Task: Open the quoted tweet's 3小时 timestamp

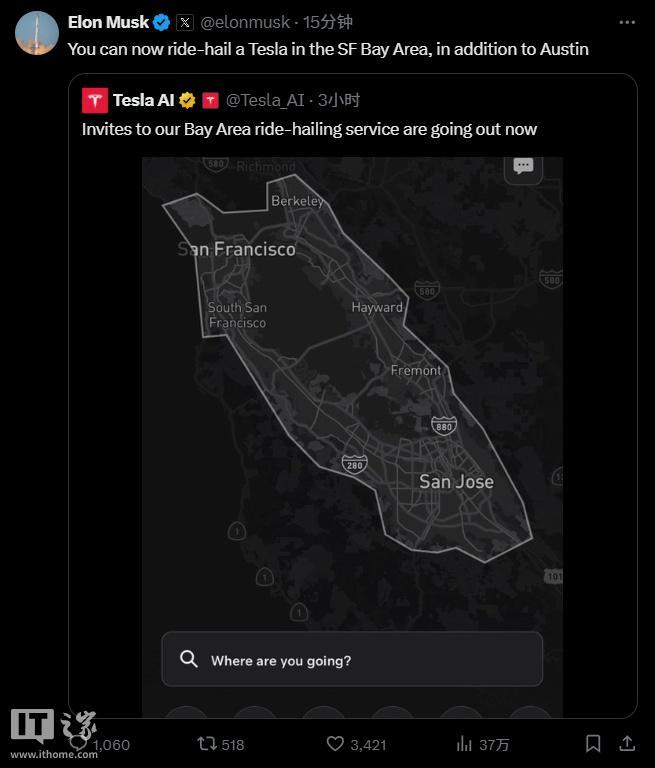Action: click(339, 100)
